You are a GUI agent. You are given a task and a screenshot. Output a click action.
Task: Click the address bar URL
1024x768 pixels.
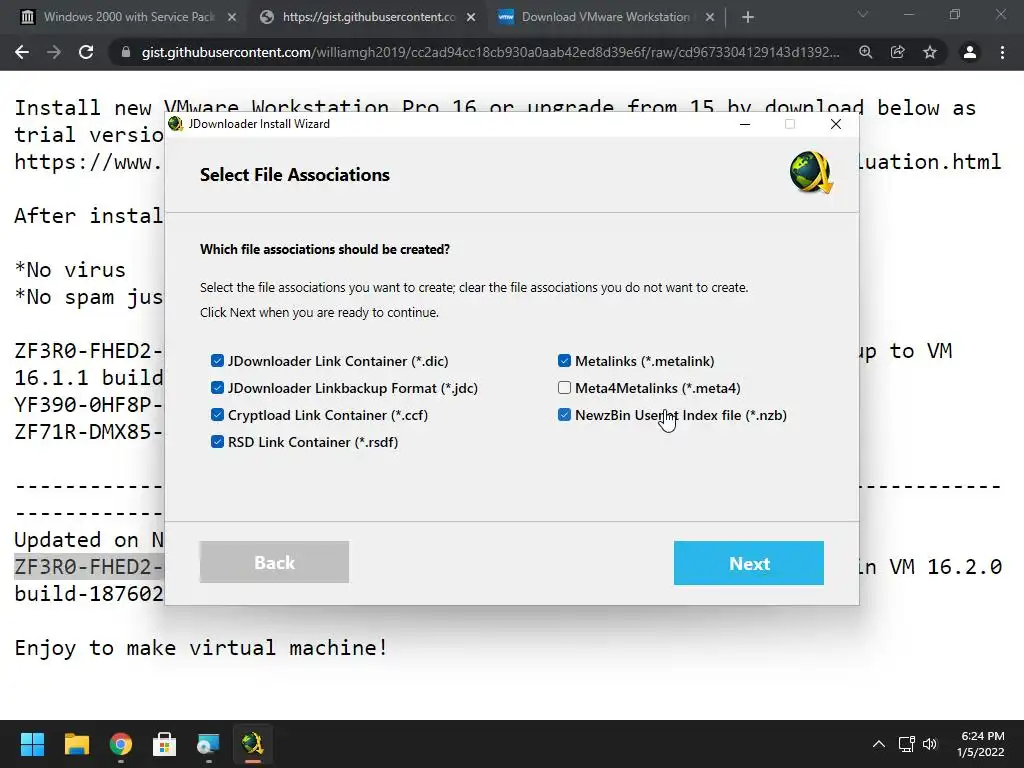(x=490, y=52)
